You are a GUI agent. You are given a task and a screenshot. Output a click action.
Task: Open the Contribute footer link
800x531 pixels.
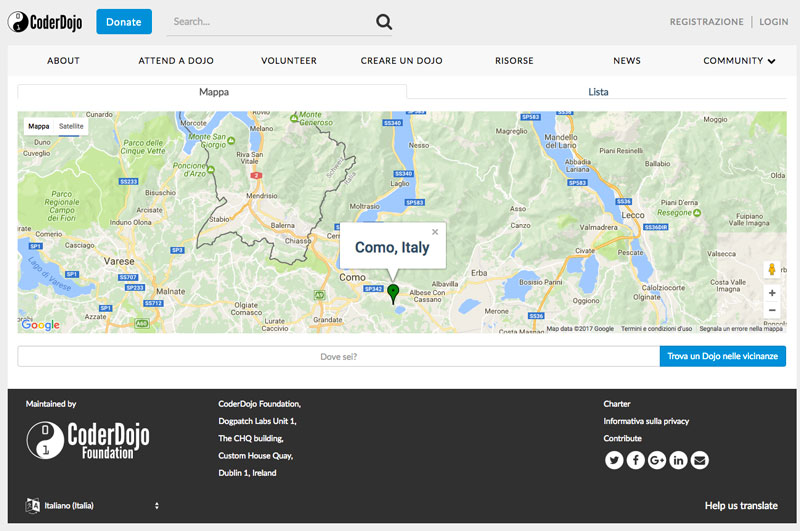click(x=622, y=438)
